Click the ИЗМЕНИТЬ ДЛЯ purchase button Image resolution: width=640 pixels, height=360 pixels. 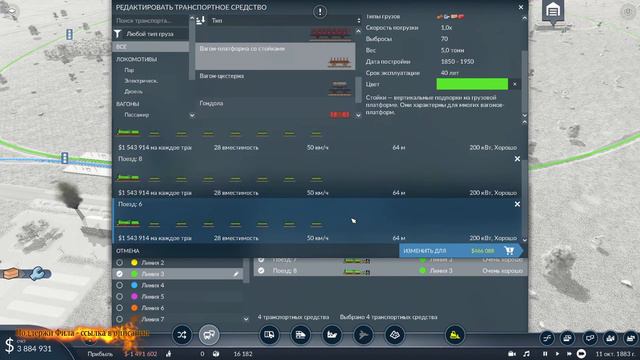click(461, 251)
